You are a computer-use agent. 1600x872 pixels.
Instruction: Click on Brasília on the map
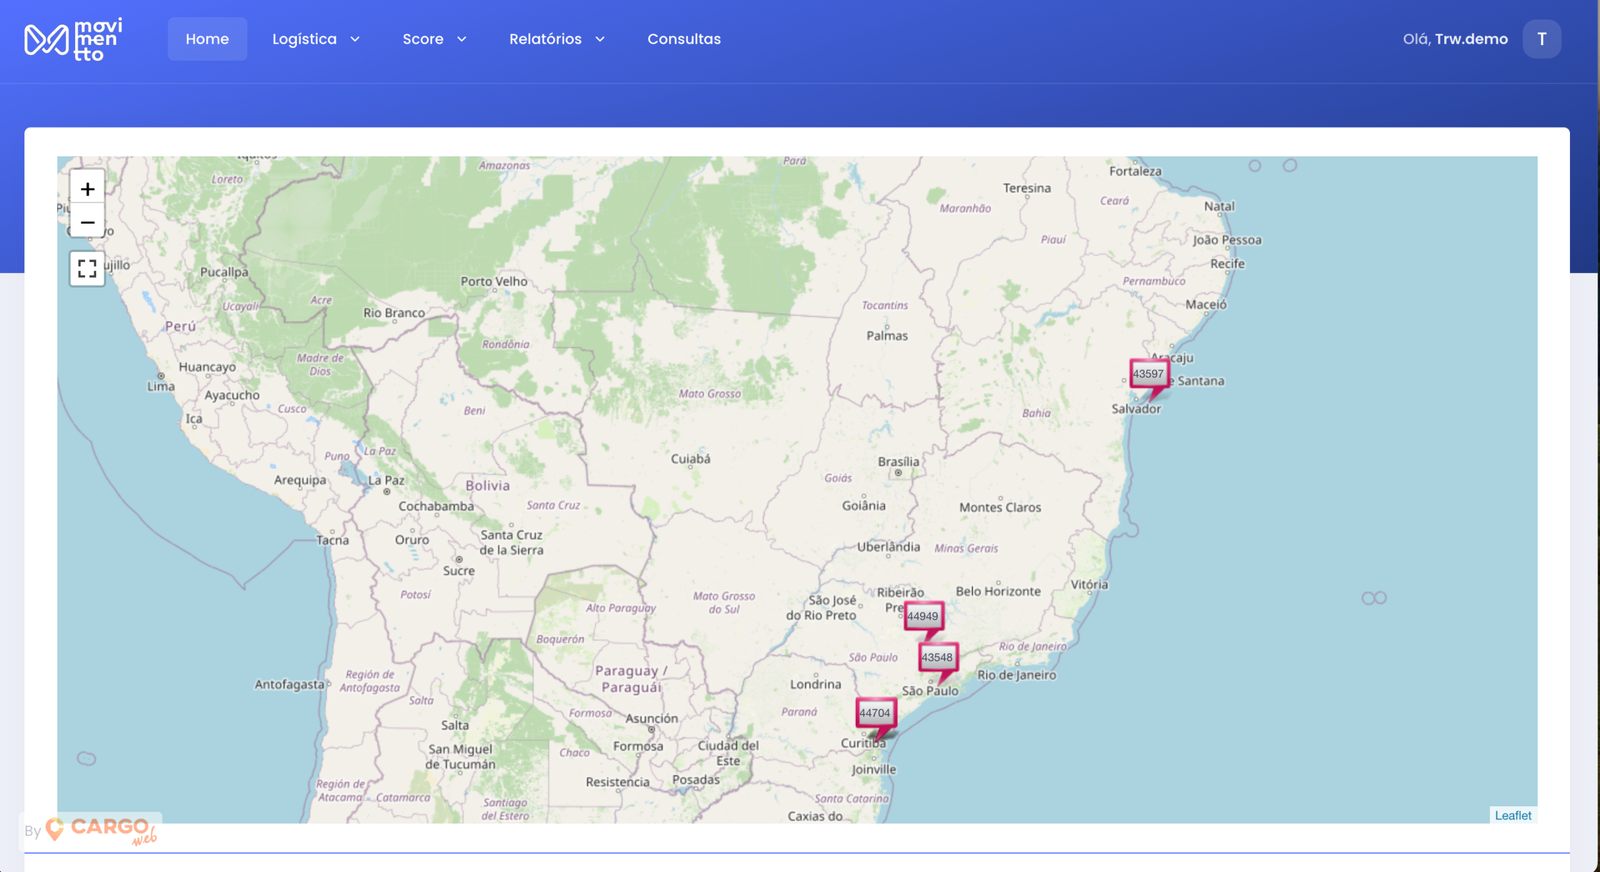pos(898,462)
